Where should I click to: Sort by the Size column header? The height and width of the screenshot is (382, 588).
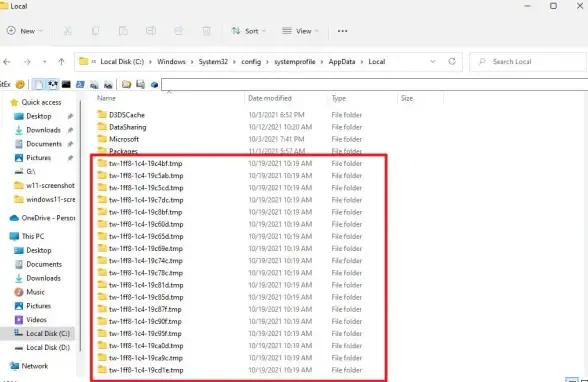pyautogui.click(x=407, y=98)
